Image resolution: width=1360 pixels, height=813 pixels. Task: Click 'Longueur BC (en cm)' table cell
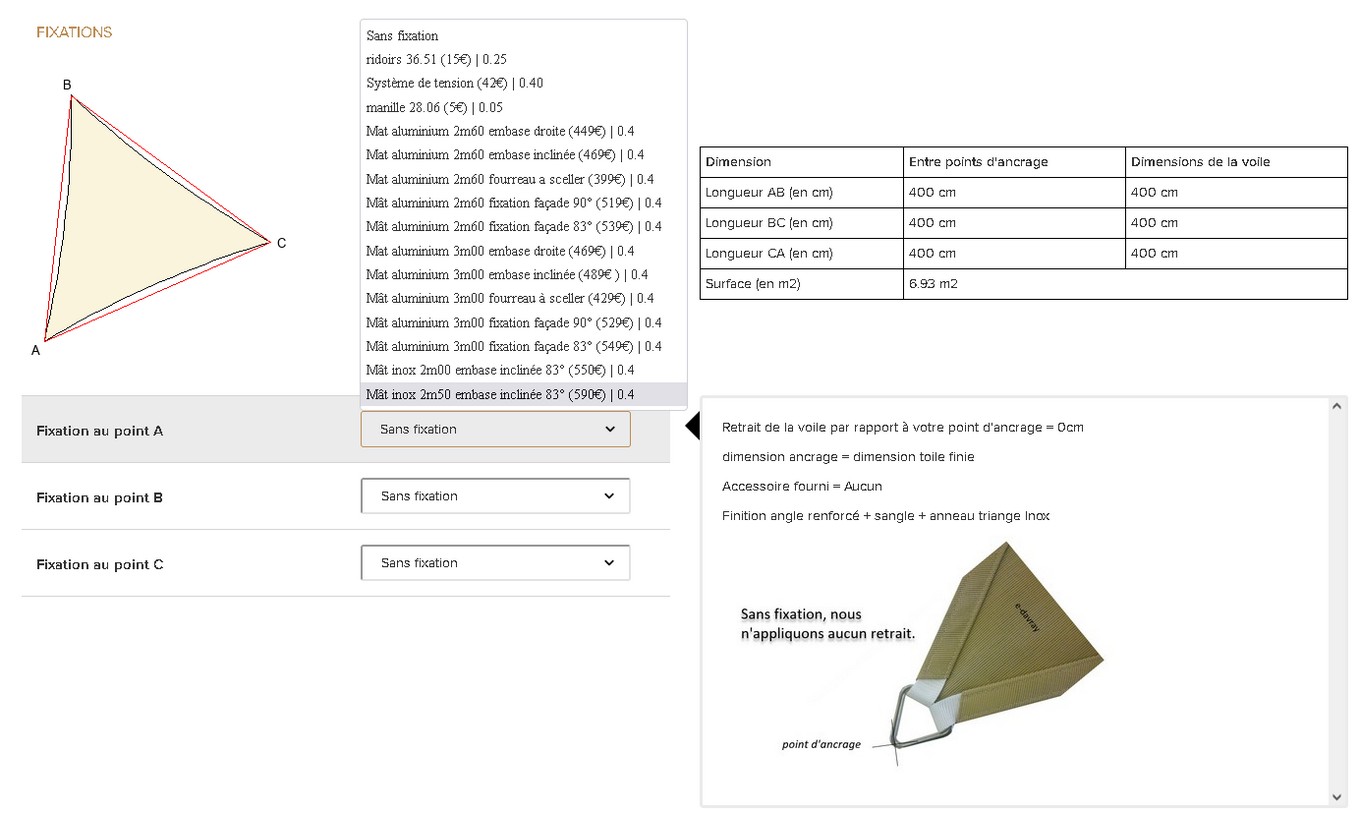[801, 223]
